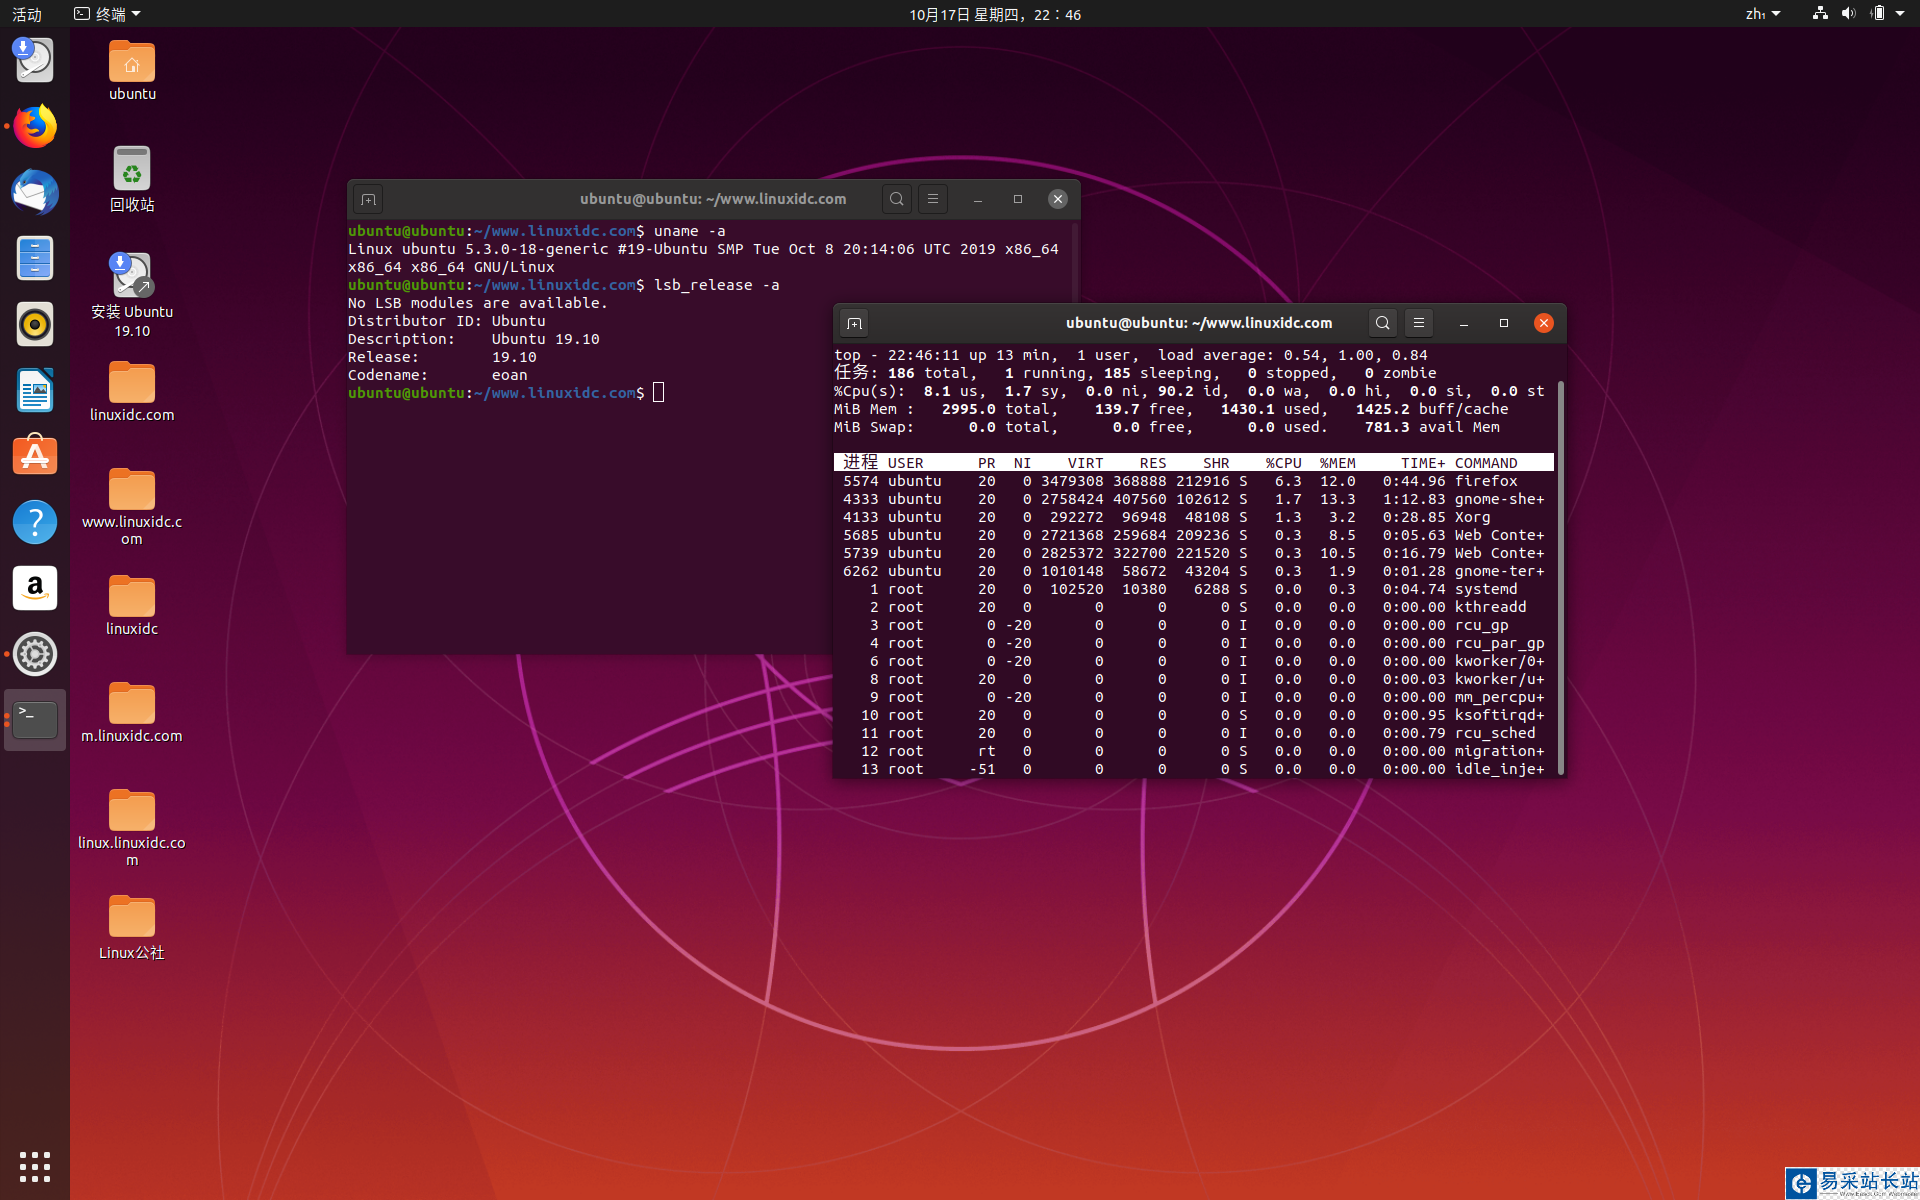Open the zh input source dropdown
This screenshot has width=1920, height=1200.
(1762, 14)
